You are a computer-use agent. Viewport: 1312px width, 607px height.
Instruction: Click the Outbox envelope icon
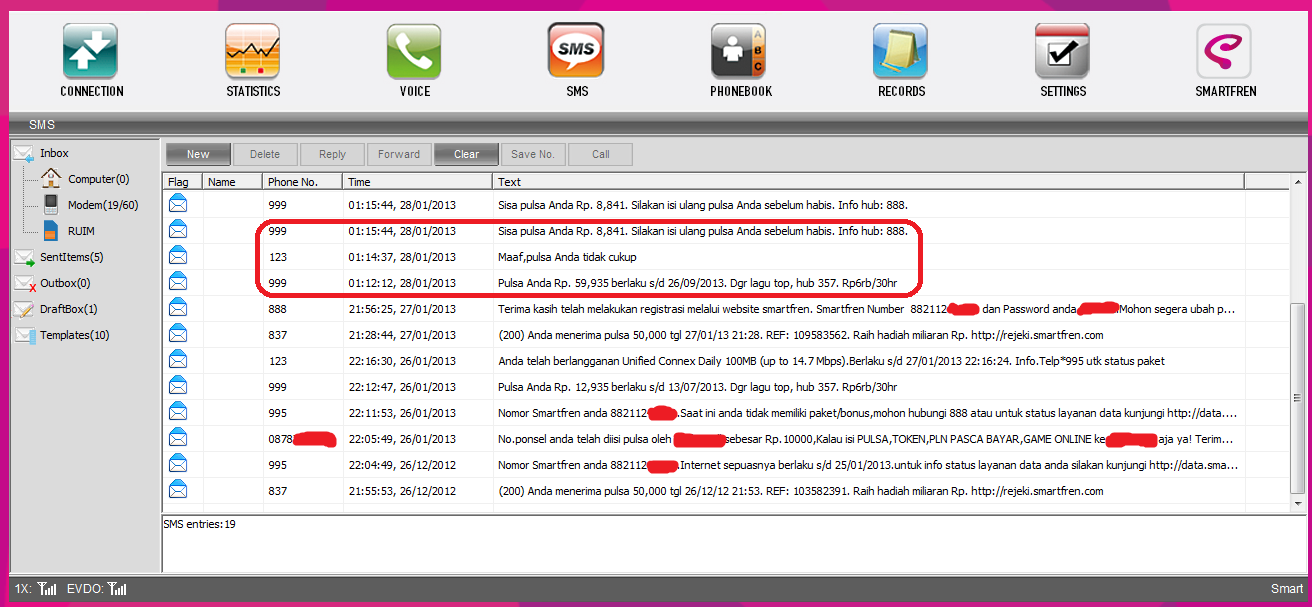point(23,283)
